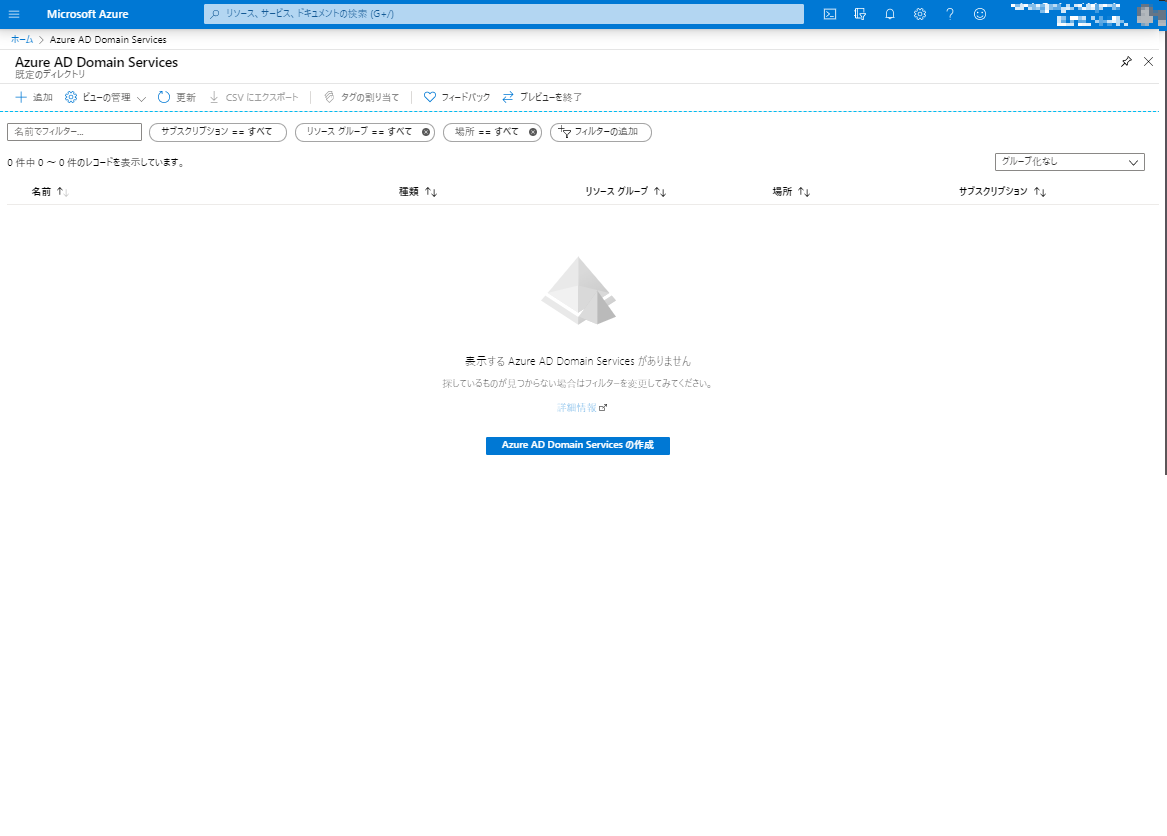Refresh the list with 更新
This screenshot has height=836, width=1167.
click(x=177, y=97)
